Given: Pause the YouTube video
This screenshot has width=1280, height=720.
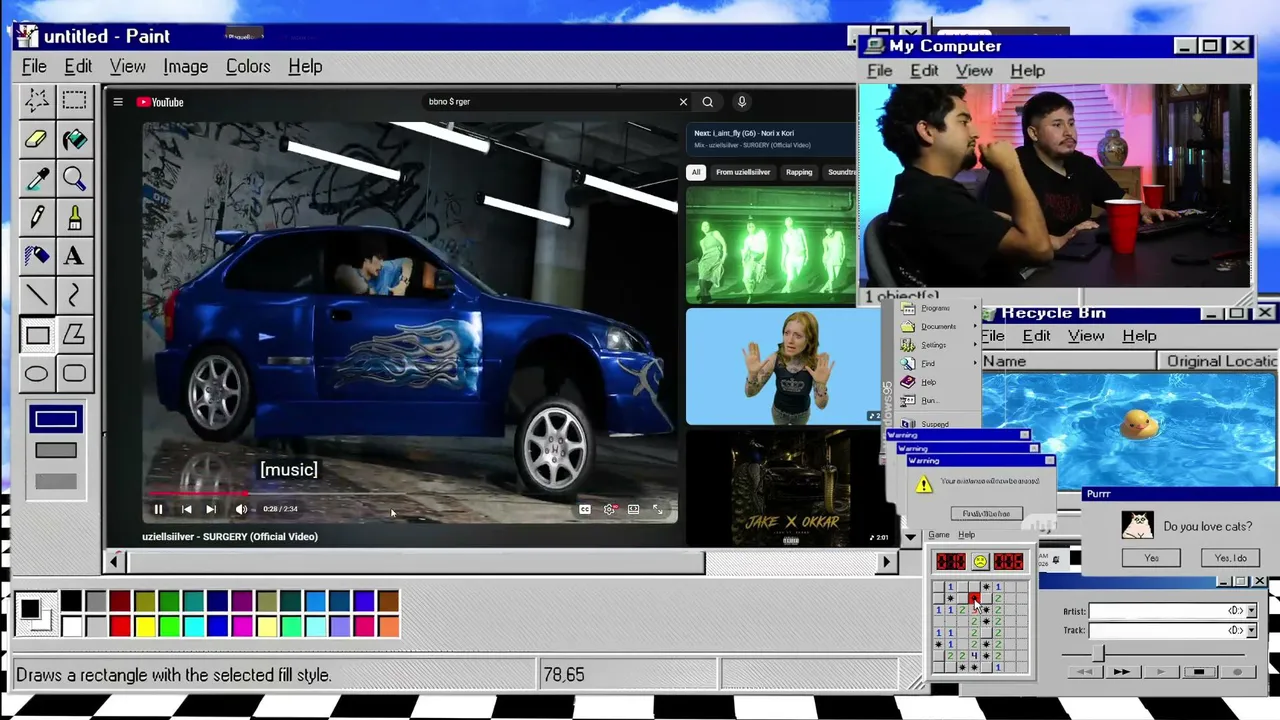Looking at the screenshot, I should click(x=158, y=509).
